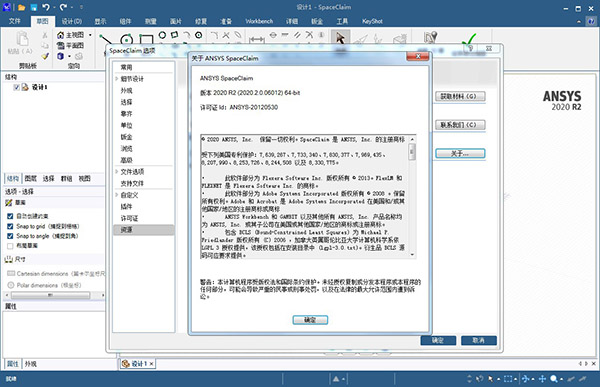Toggle Snap to grid checkbox

tap(10, 226)
